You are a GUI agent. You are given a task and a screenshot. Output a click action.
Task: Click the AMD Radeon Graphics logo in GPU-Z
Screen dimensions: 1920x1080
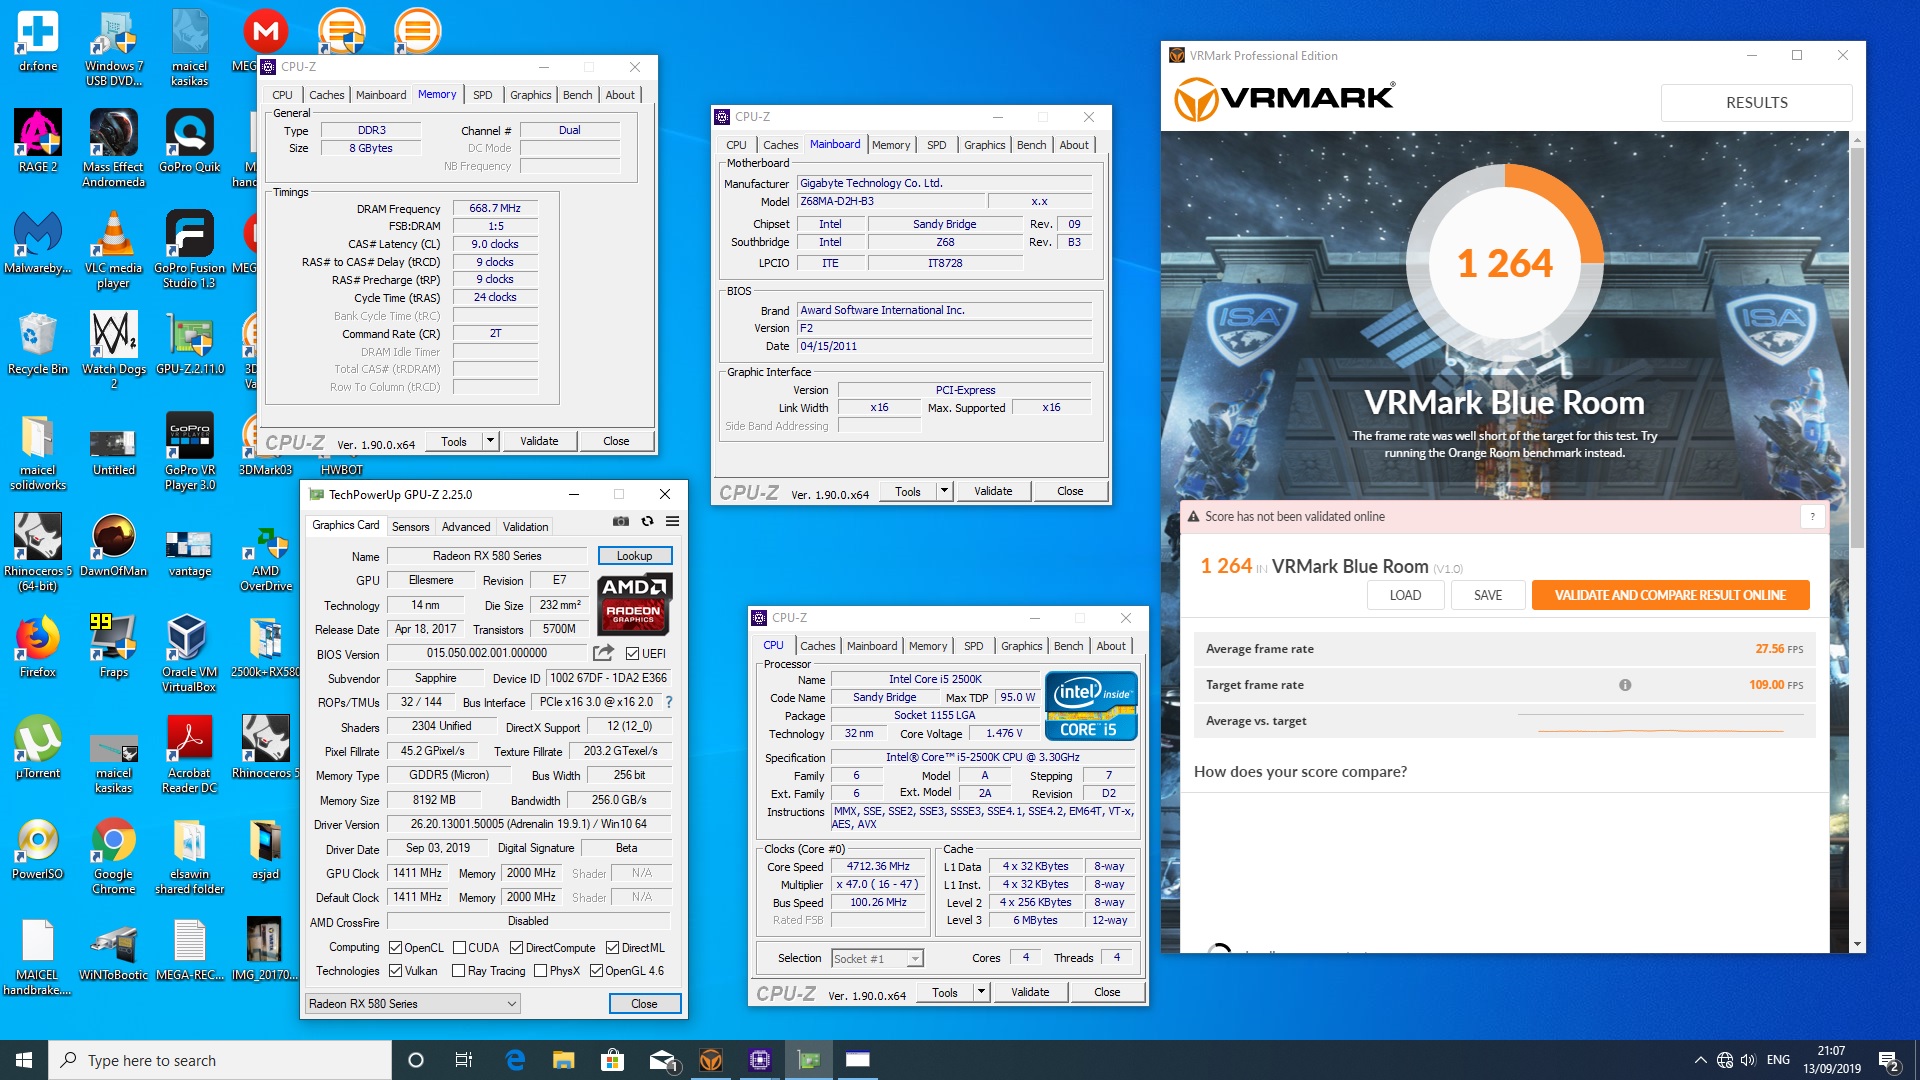pos(634,604)
